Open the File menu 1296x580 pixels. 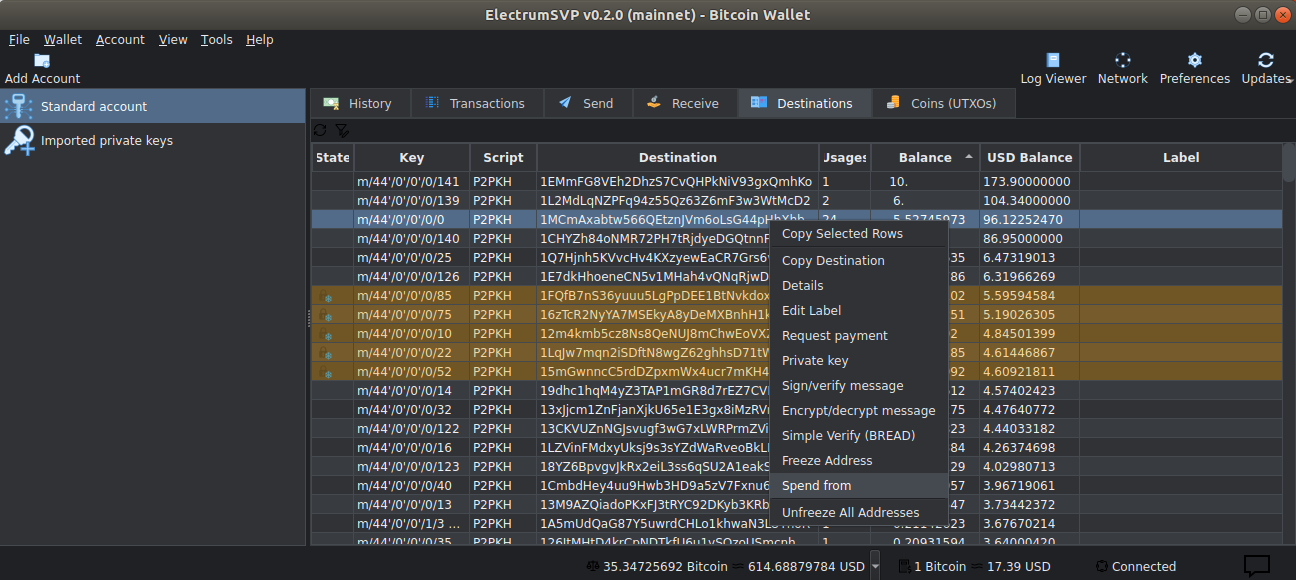(x=19, y=40)
